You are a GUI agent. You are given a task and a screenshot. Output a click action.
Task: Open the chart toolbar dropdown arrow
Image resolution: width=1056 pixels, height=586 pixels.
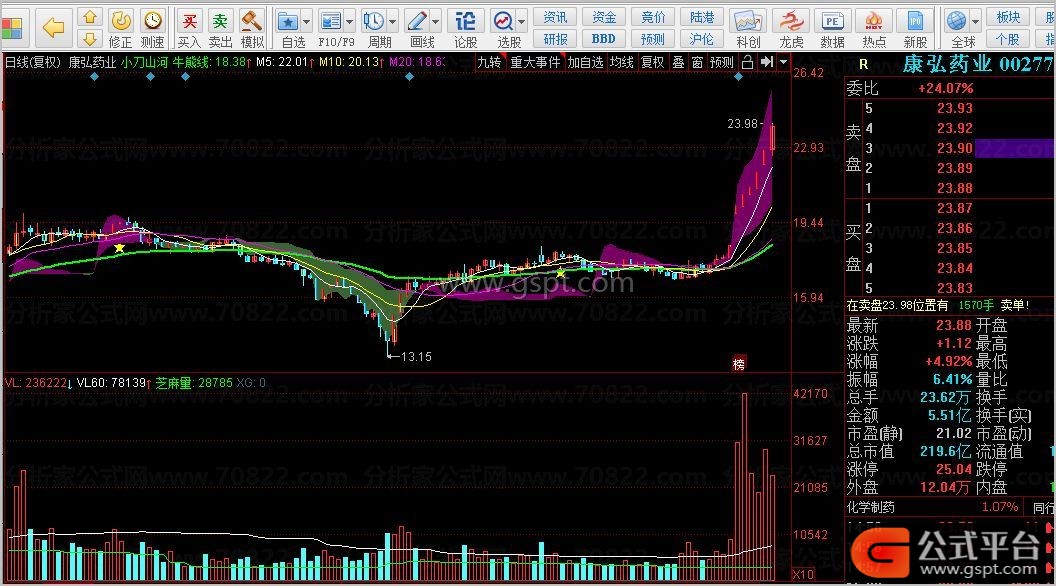pos(783,63)
